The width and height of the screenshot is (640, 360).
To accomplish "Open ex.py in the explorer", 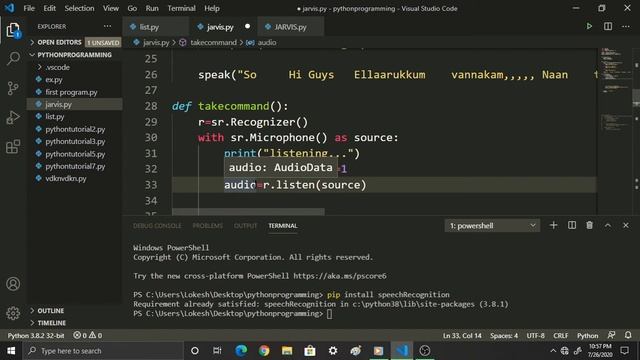I will 54,80.
